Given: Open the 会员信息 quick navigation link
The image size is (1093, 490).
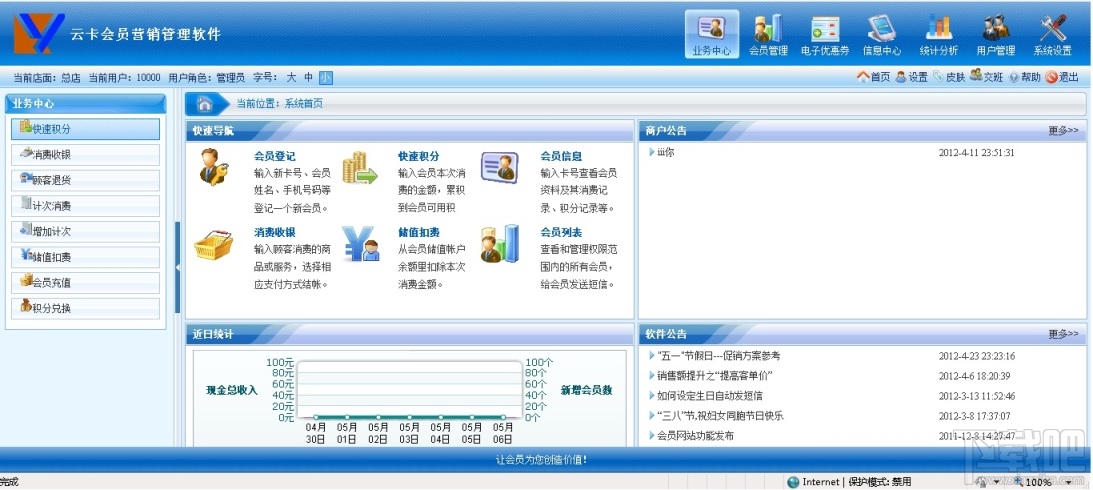Looking at the screenshot, I should tap(561, 156).
